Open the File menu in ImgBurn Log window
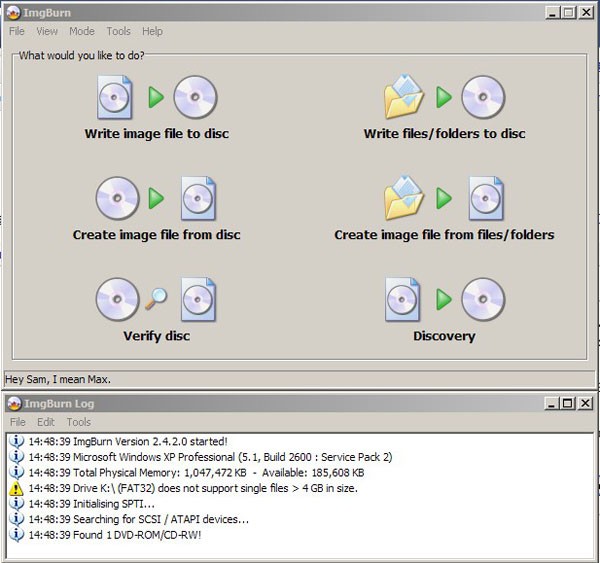600x563 pixels. pyautogui.click(x=18, y=422)
